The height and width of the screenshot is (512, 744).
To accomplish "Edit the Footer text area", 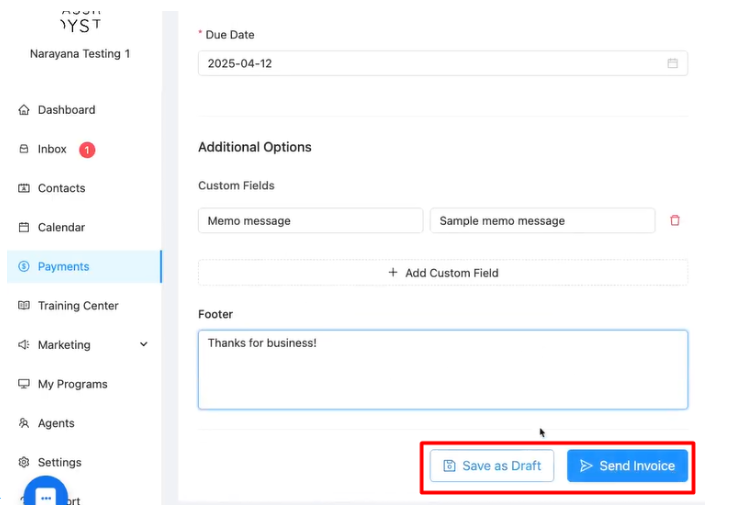I will coord(442,370).
